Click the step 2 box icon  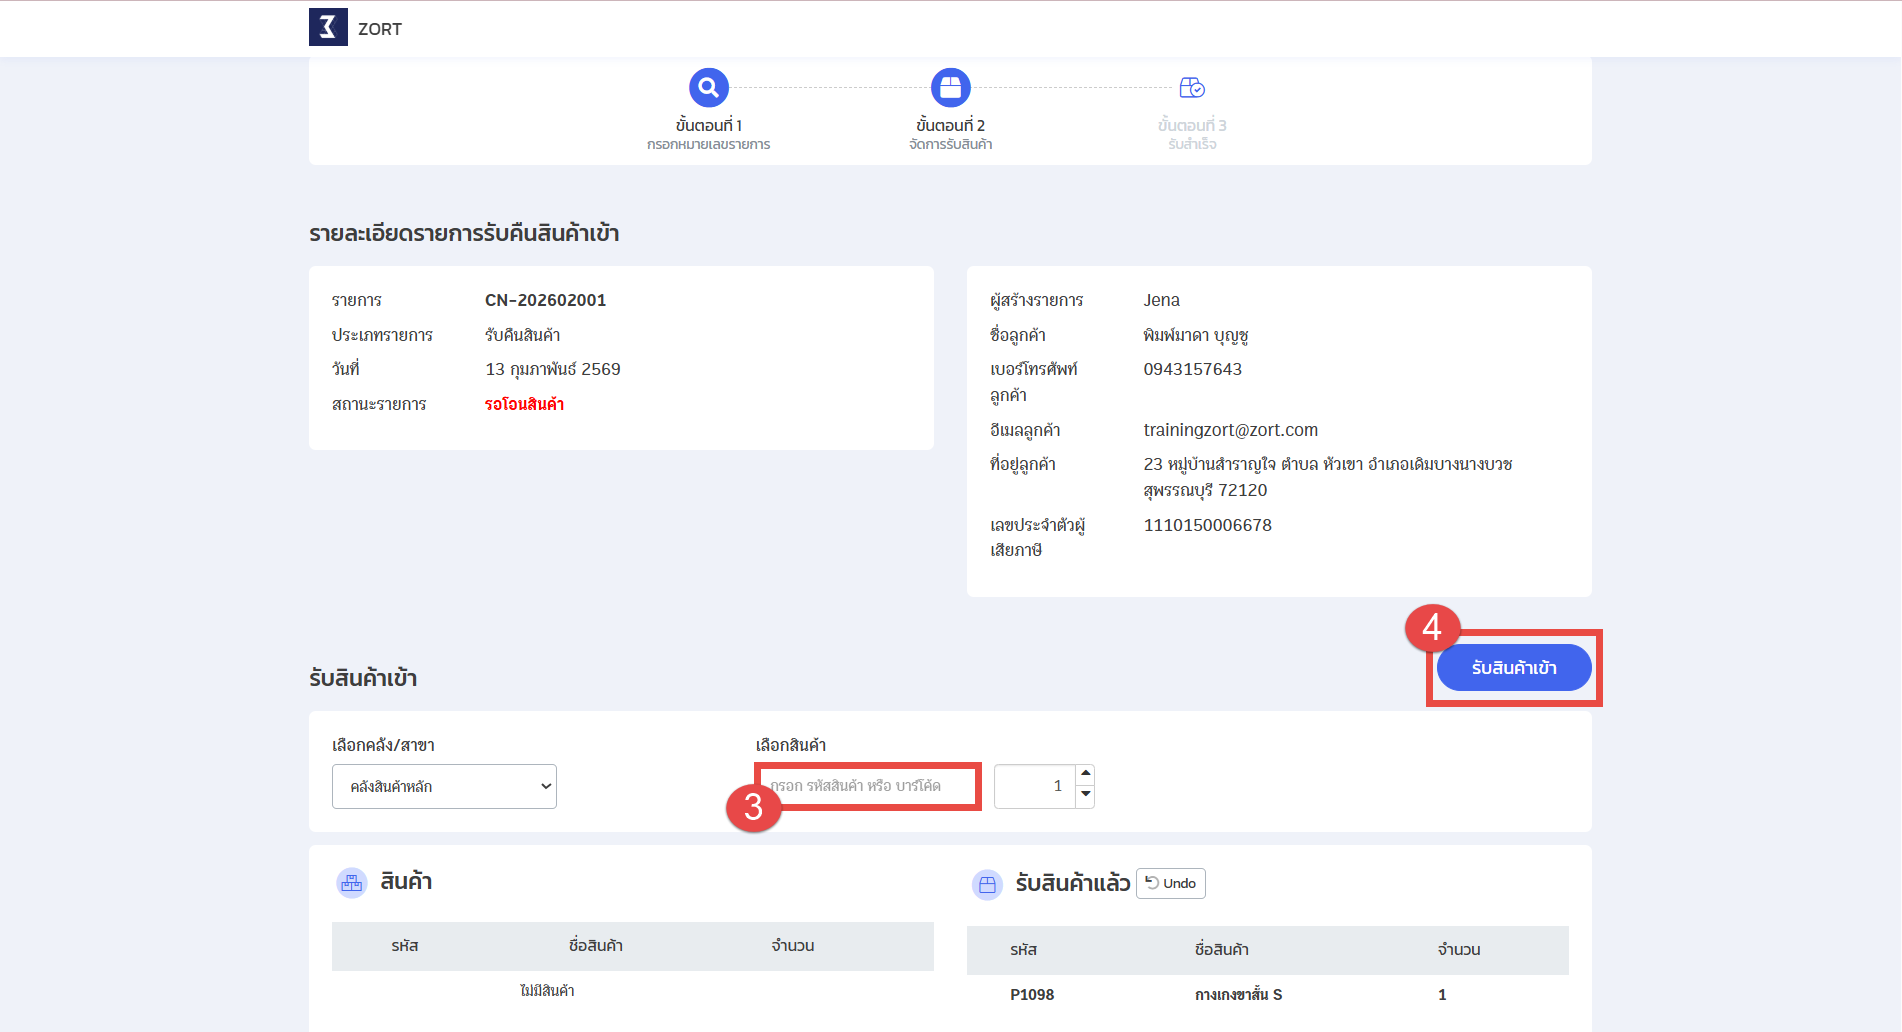tap(950, 88)
